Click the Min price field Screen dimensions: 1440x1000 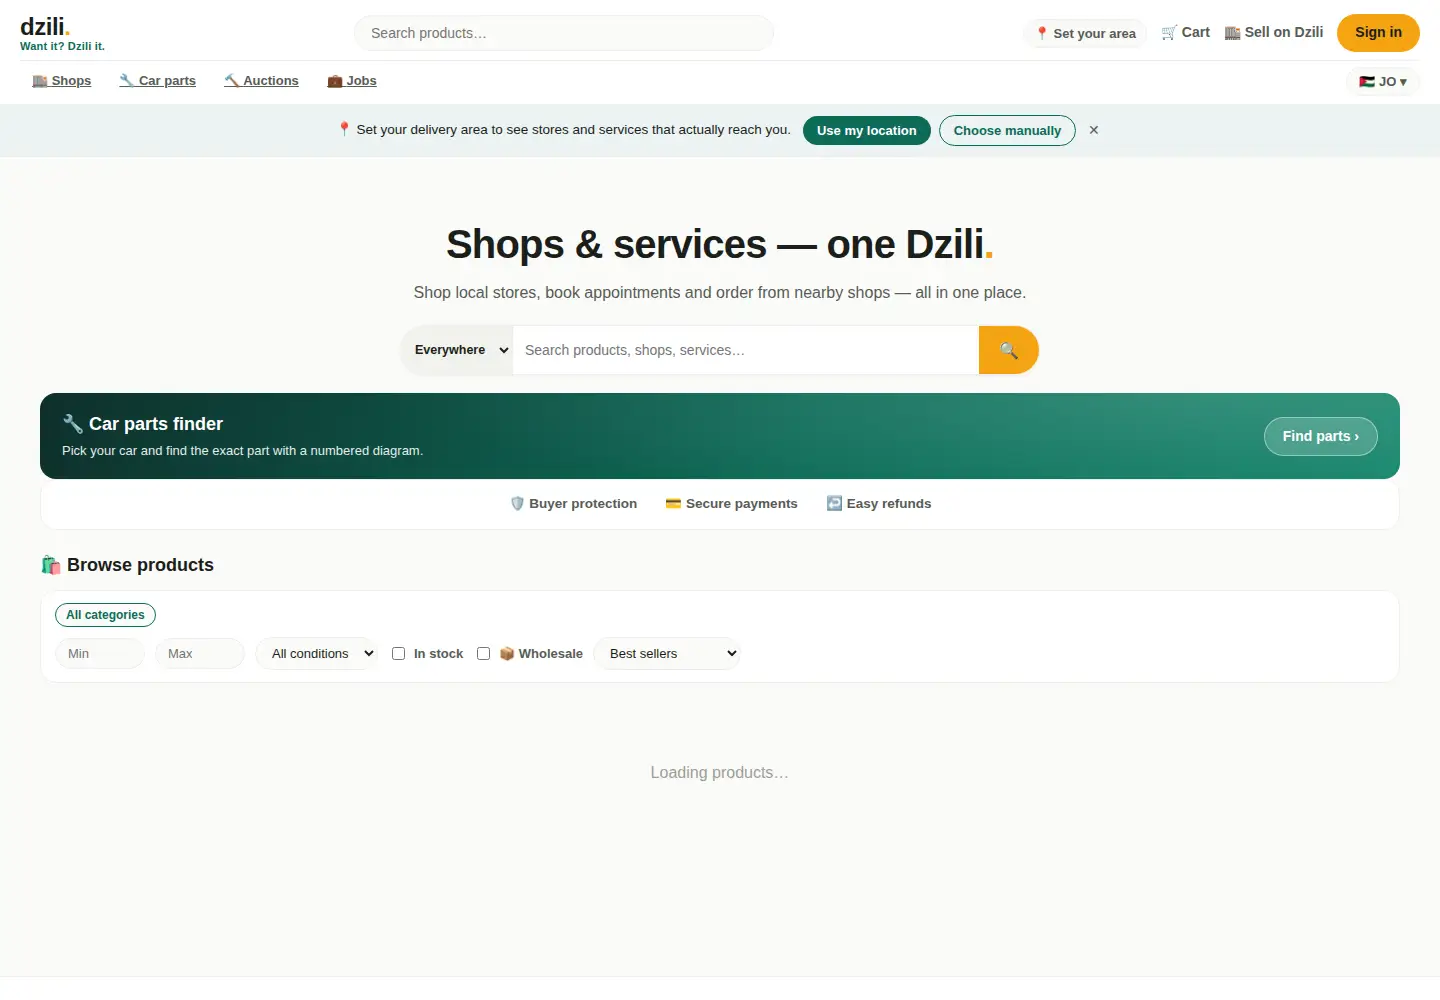(100, 654)
